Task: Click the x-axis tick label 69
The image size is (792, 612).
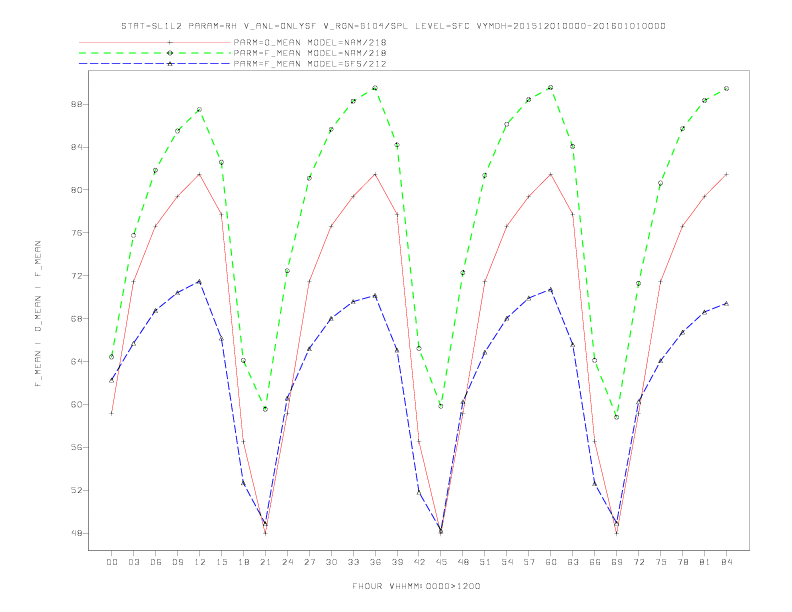Action: [x=617, y=562]
